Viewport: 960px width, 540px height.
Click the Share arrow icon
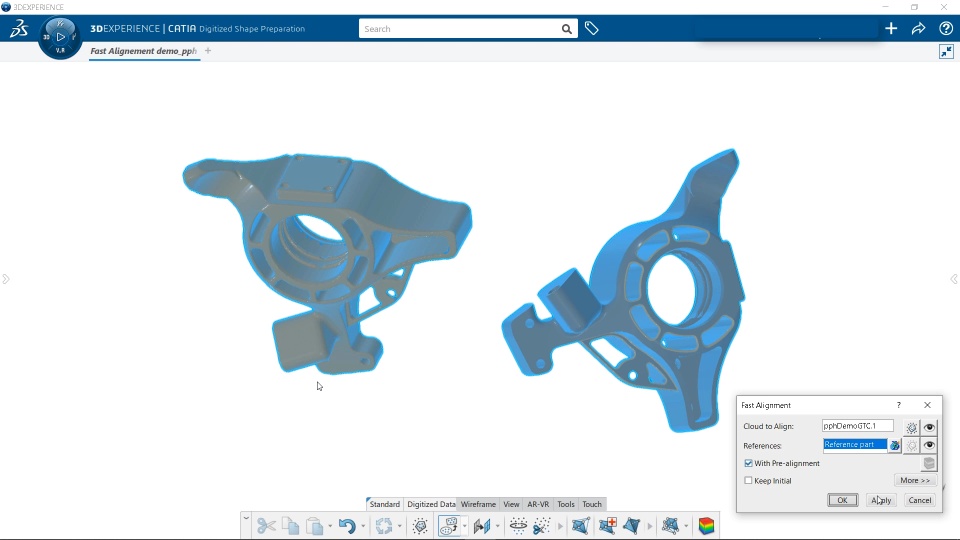pyautogui.click(x=918, y=28)
